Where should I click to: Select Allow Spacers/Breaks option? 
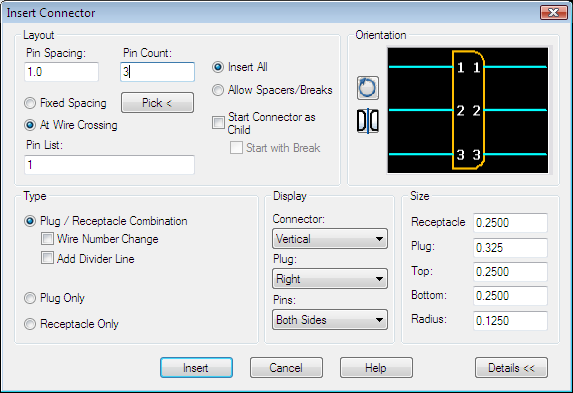click(218, 90)
